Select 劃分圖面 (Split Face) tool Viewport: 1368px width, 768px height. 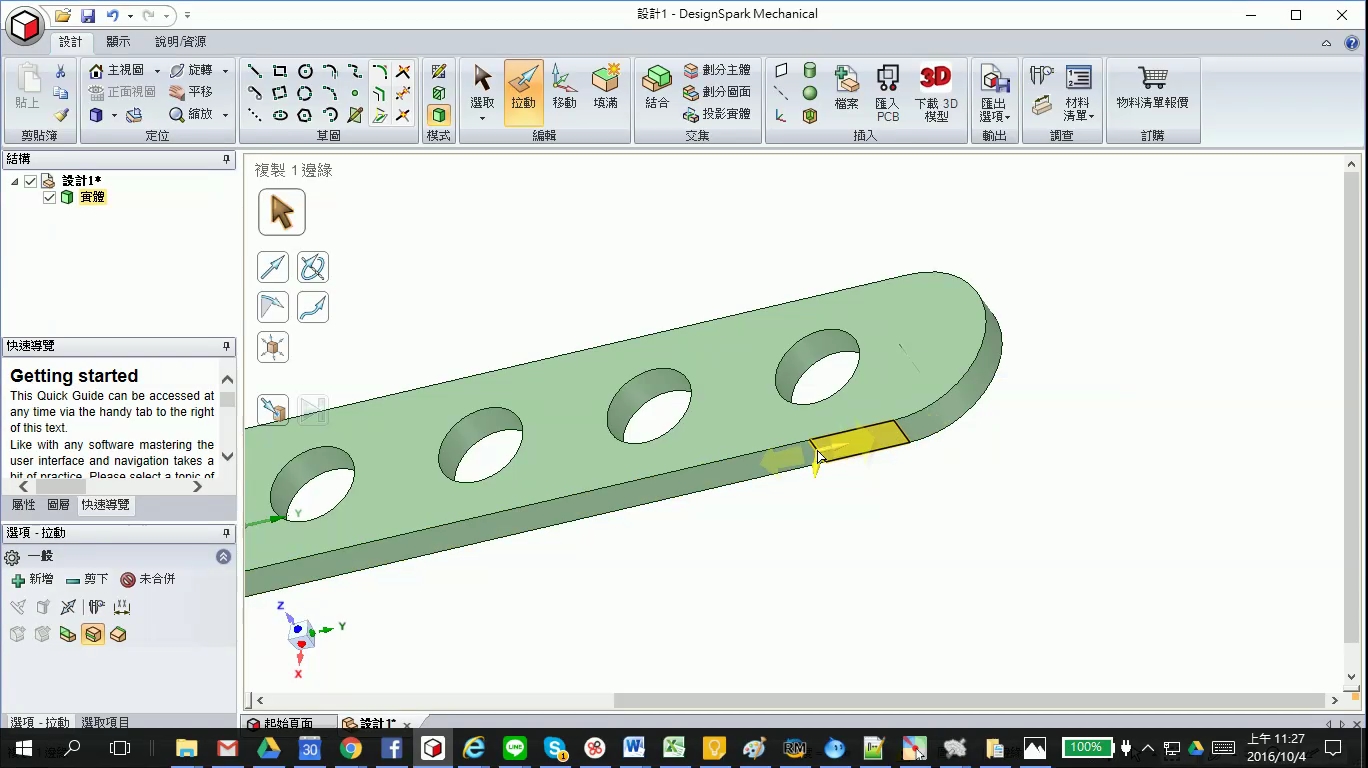pyautogui.click(x=717, y=92)
